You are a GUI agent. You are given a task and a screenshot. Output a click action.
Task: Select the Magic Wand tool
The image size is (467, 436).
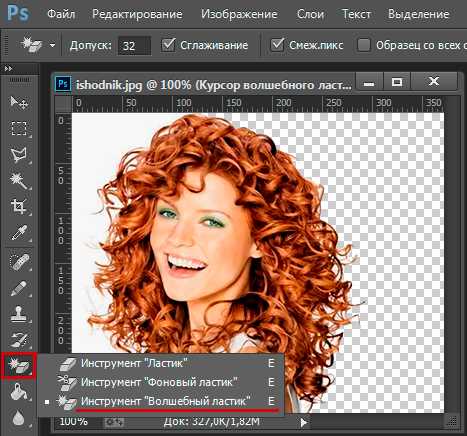19,181
